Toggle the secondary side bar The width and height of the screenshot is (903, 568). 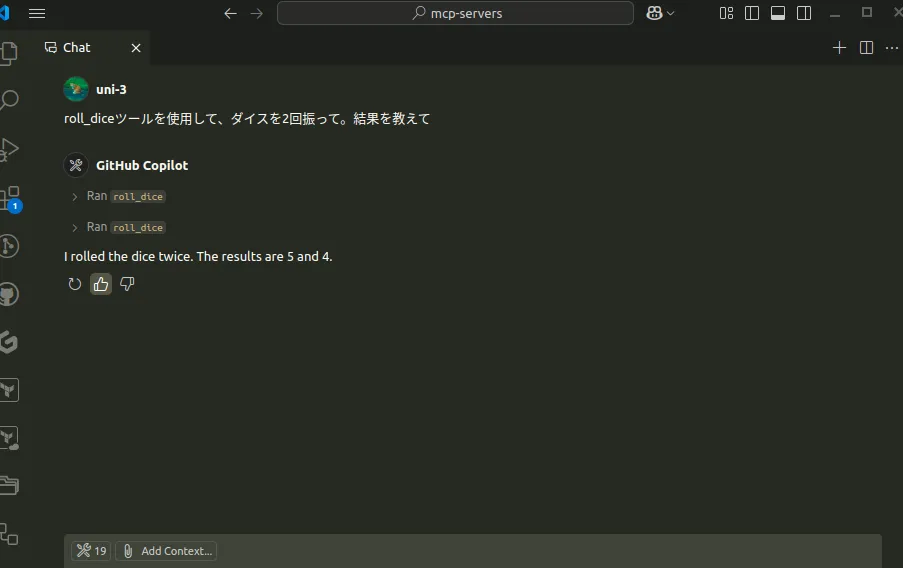[x=804, y=13]
